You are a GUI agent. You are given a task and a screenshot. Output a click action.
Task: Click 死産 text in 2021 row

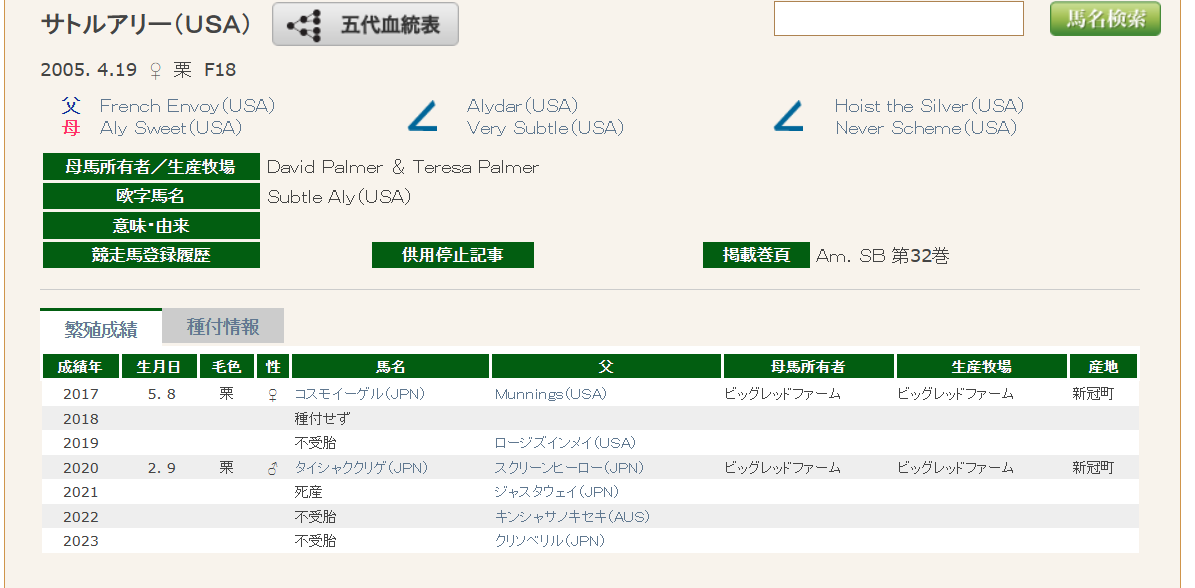[309, 493]
